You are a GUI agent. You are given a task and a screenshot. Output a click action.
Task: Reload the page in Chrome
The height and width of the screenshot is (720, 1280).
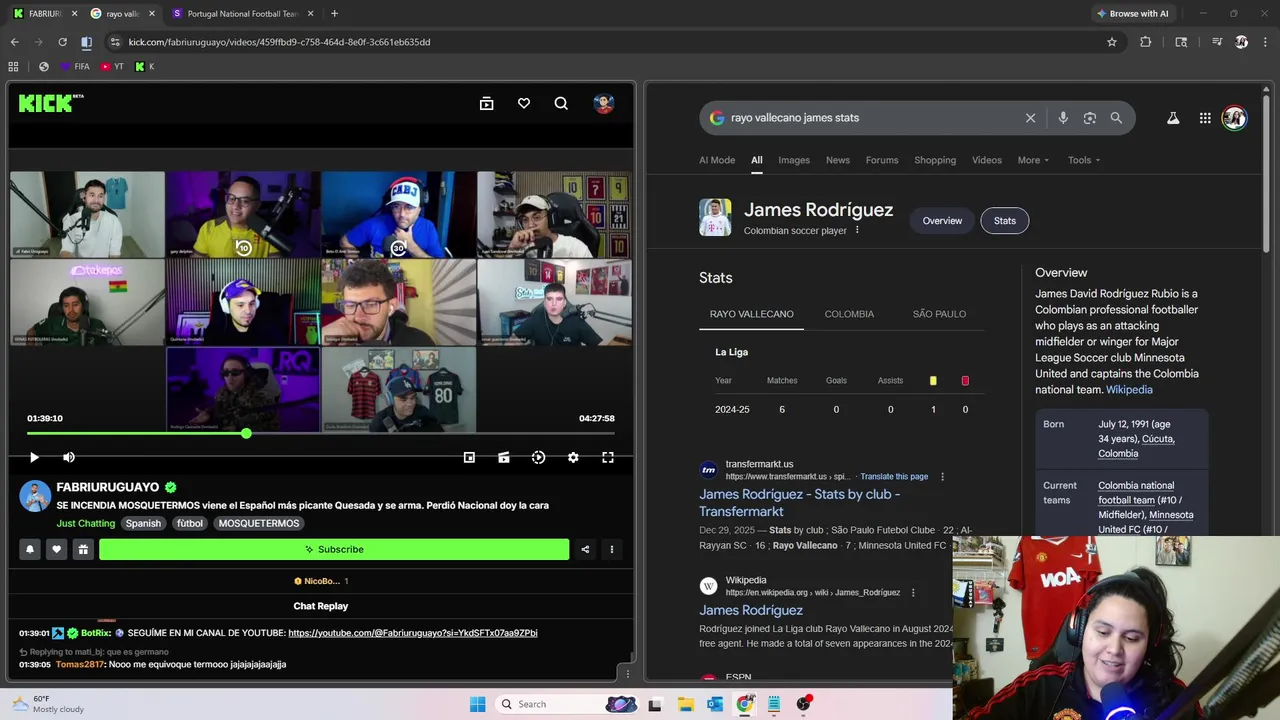62,42
